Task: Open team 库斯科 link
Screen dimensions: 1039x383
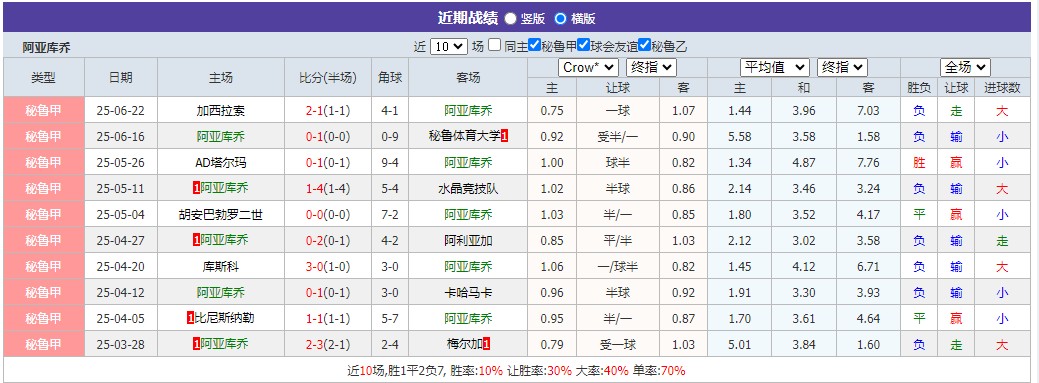Action: click(x=221, y=266)
